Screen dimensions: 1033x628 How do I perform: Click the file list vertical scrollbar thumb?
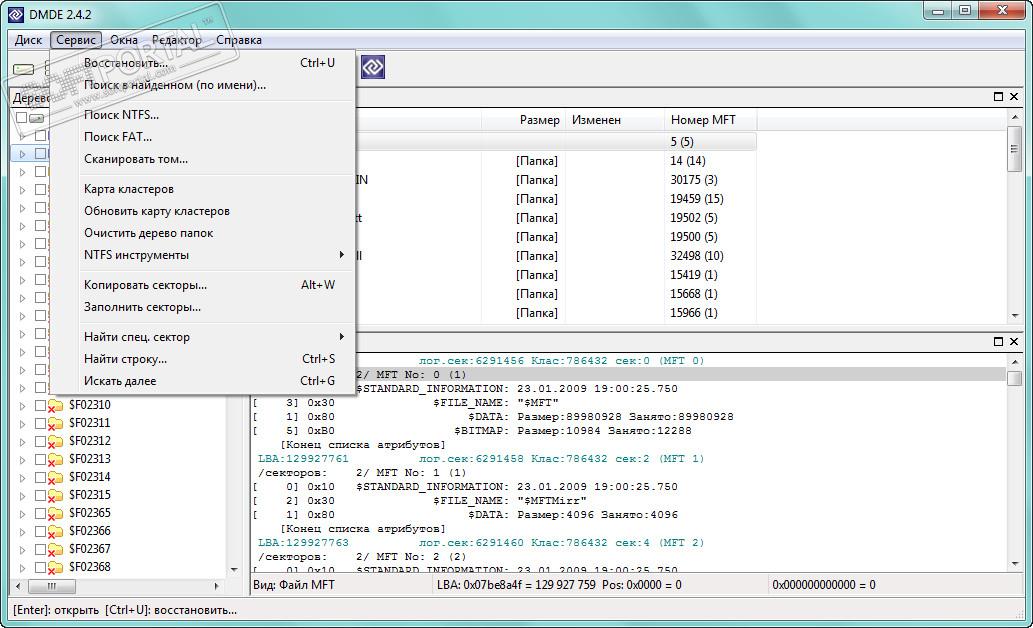[1014, 148]
